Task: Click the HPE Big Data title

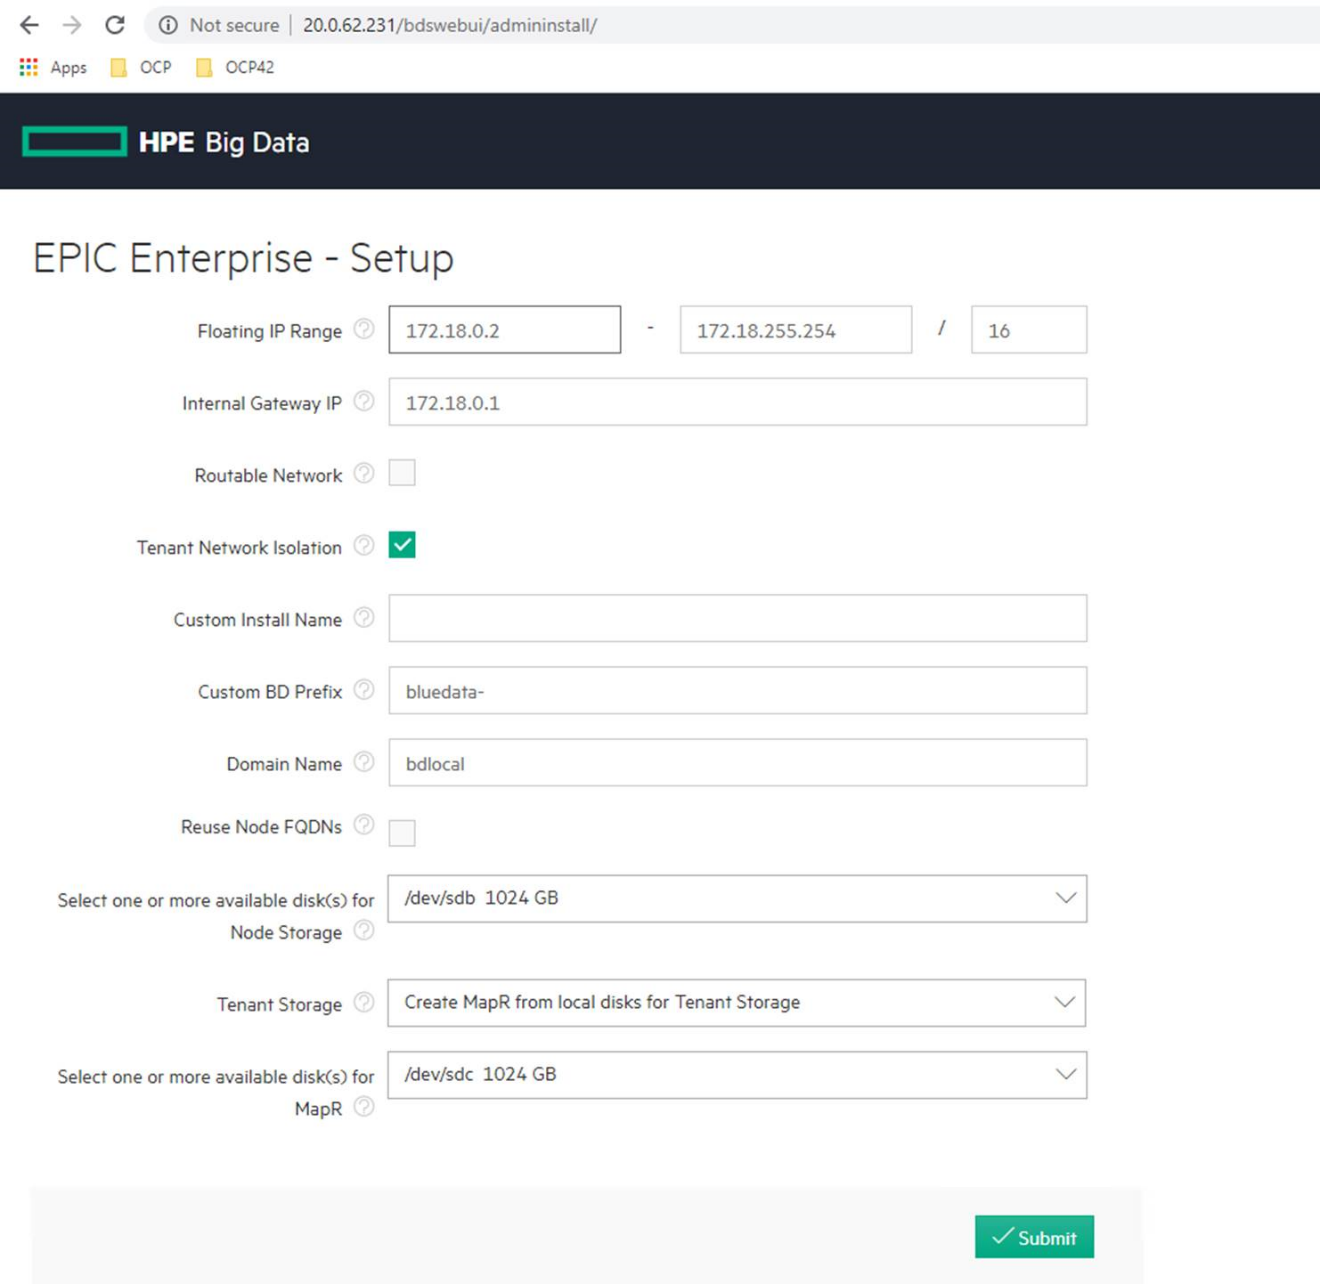Action: click(x=224, y=142)
